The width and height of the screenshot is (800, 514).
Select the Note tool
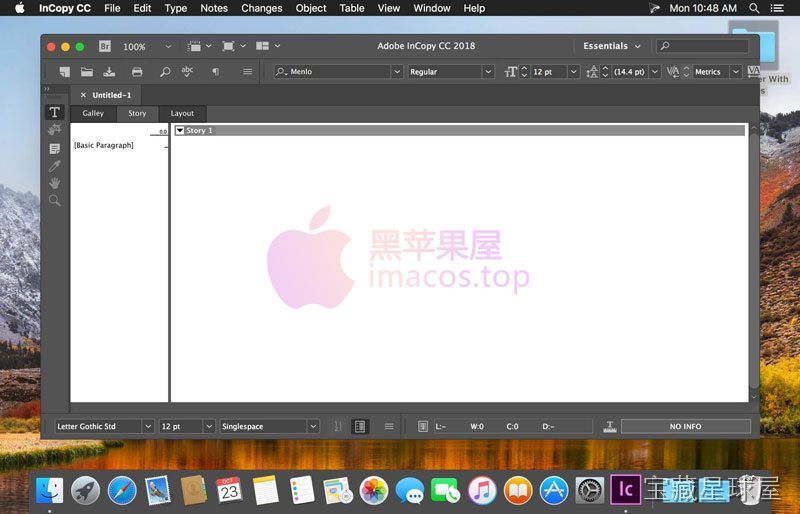pos(55,149)
